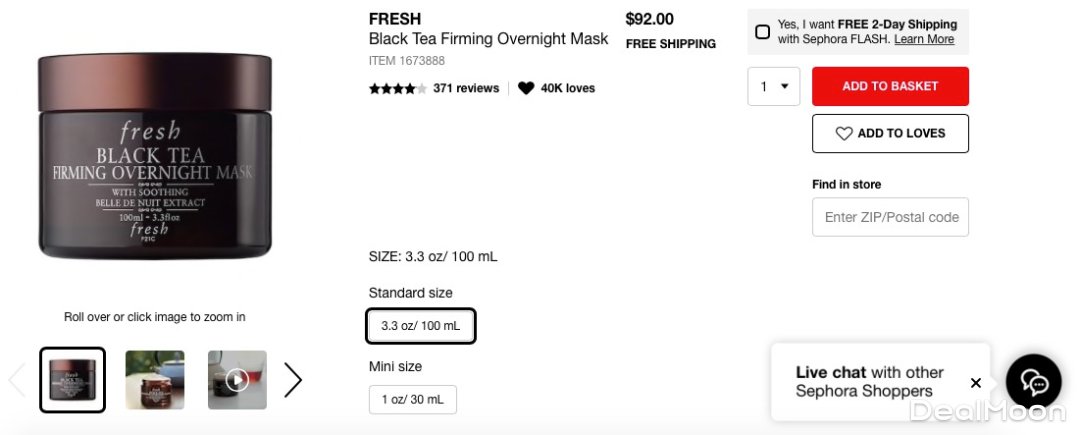Zoom in on main product image

pos(154,155)
